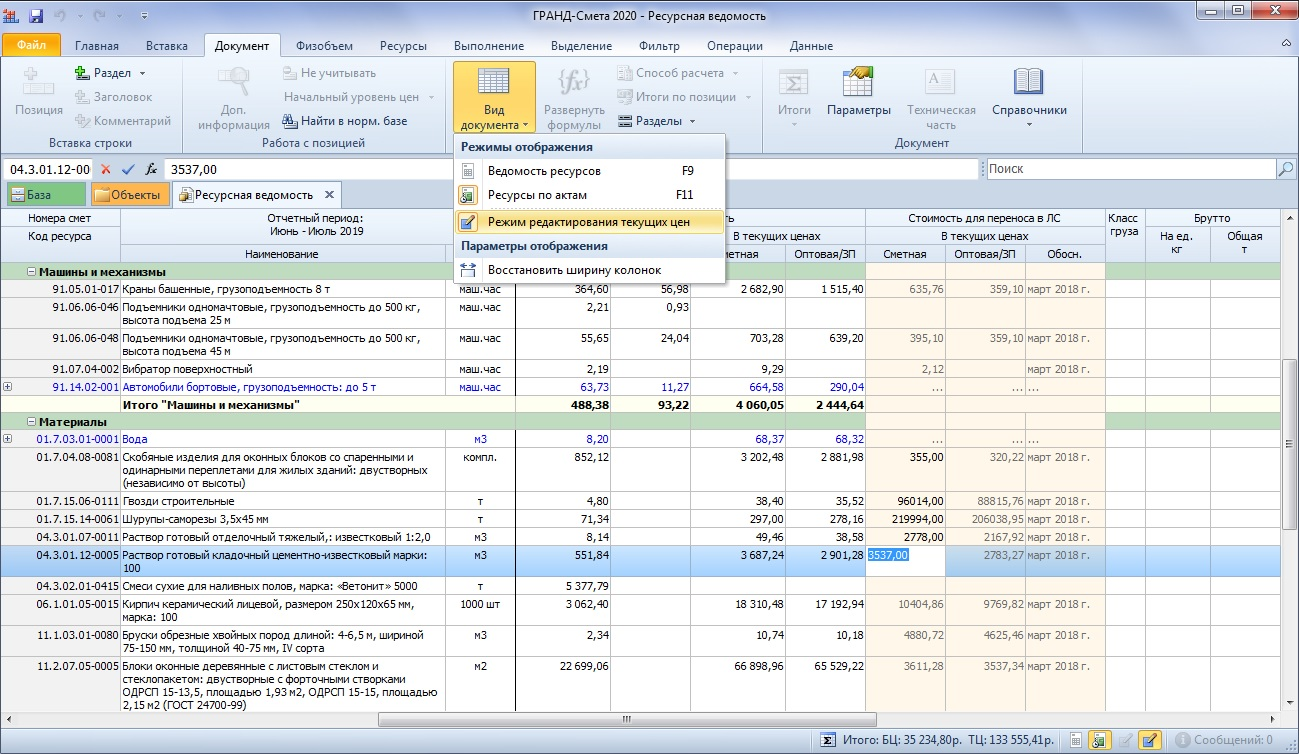Viewport: 1299px width, 754px height.
Task: Expand the Справочники dropdown arrow
Action: [x=1029, y=125]
